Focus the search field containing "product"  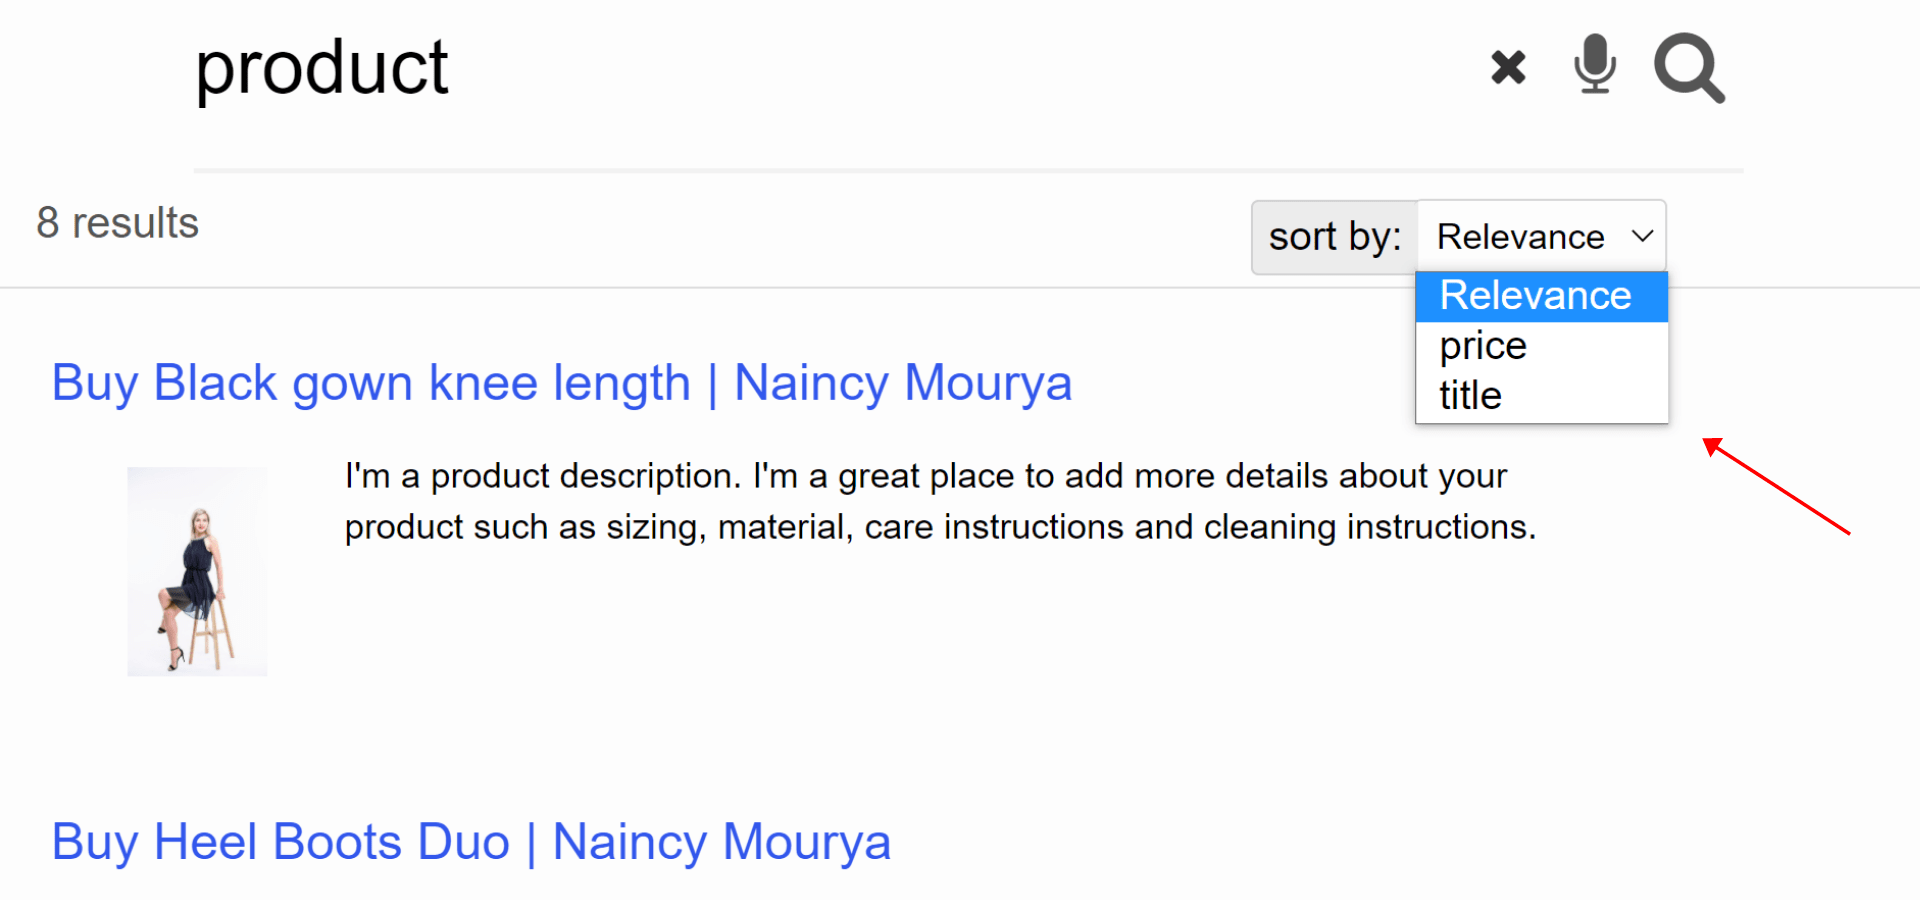(x=820, y=68)
